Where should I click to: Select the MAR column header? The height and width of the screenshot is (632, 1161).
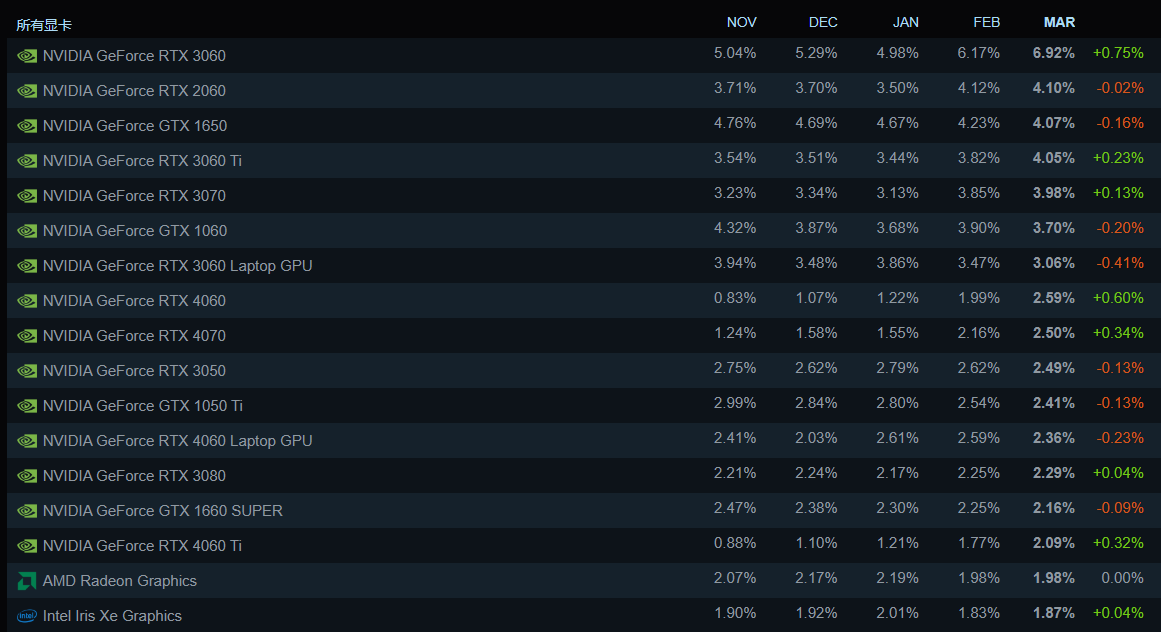click(x=1059, y=22)
